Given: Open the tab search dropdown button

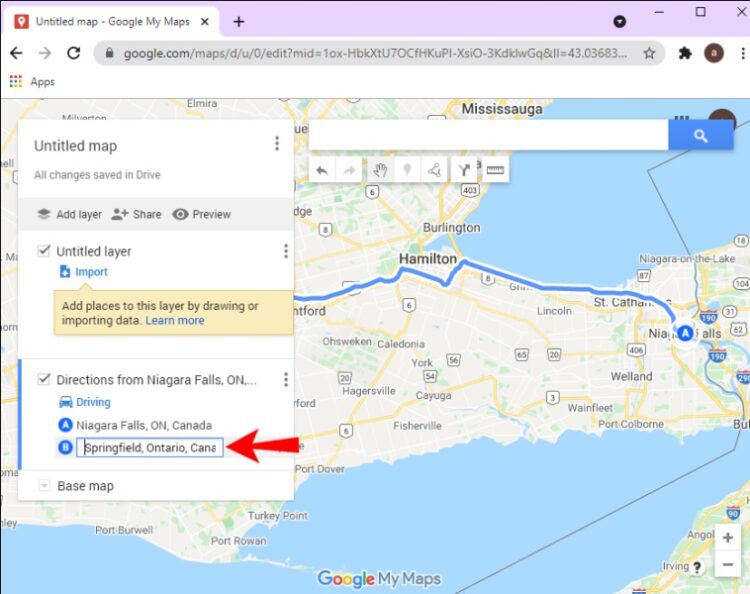Looking at the screenshot, I should point(619,22).
